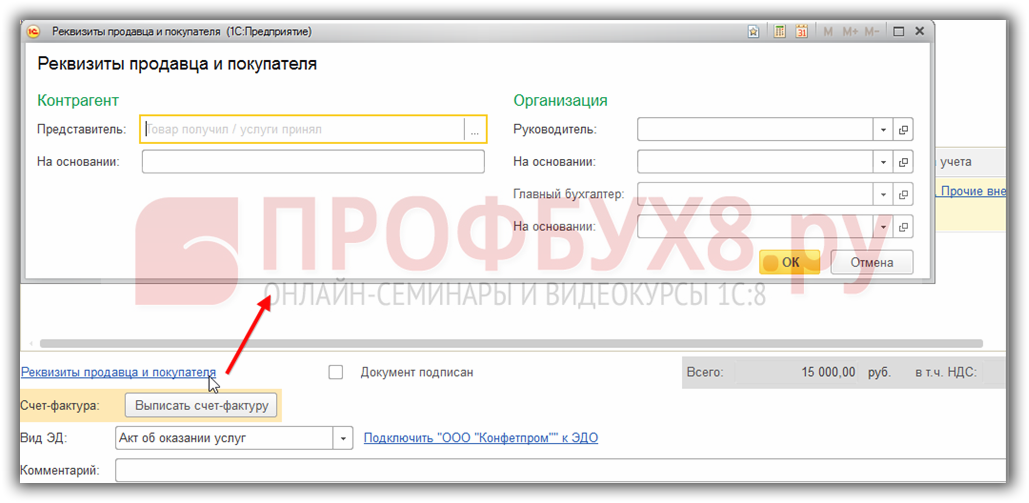
Task: Click the в т.ч. НДС label
Action: [946, 372]
